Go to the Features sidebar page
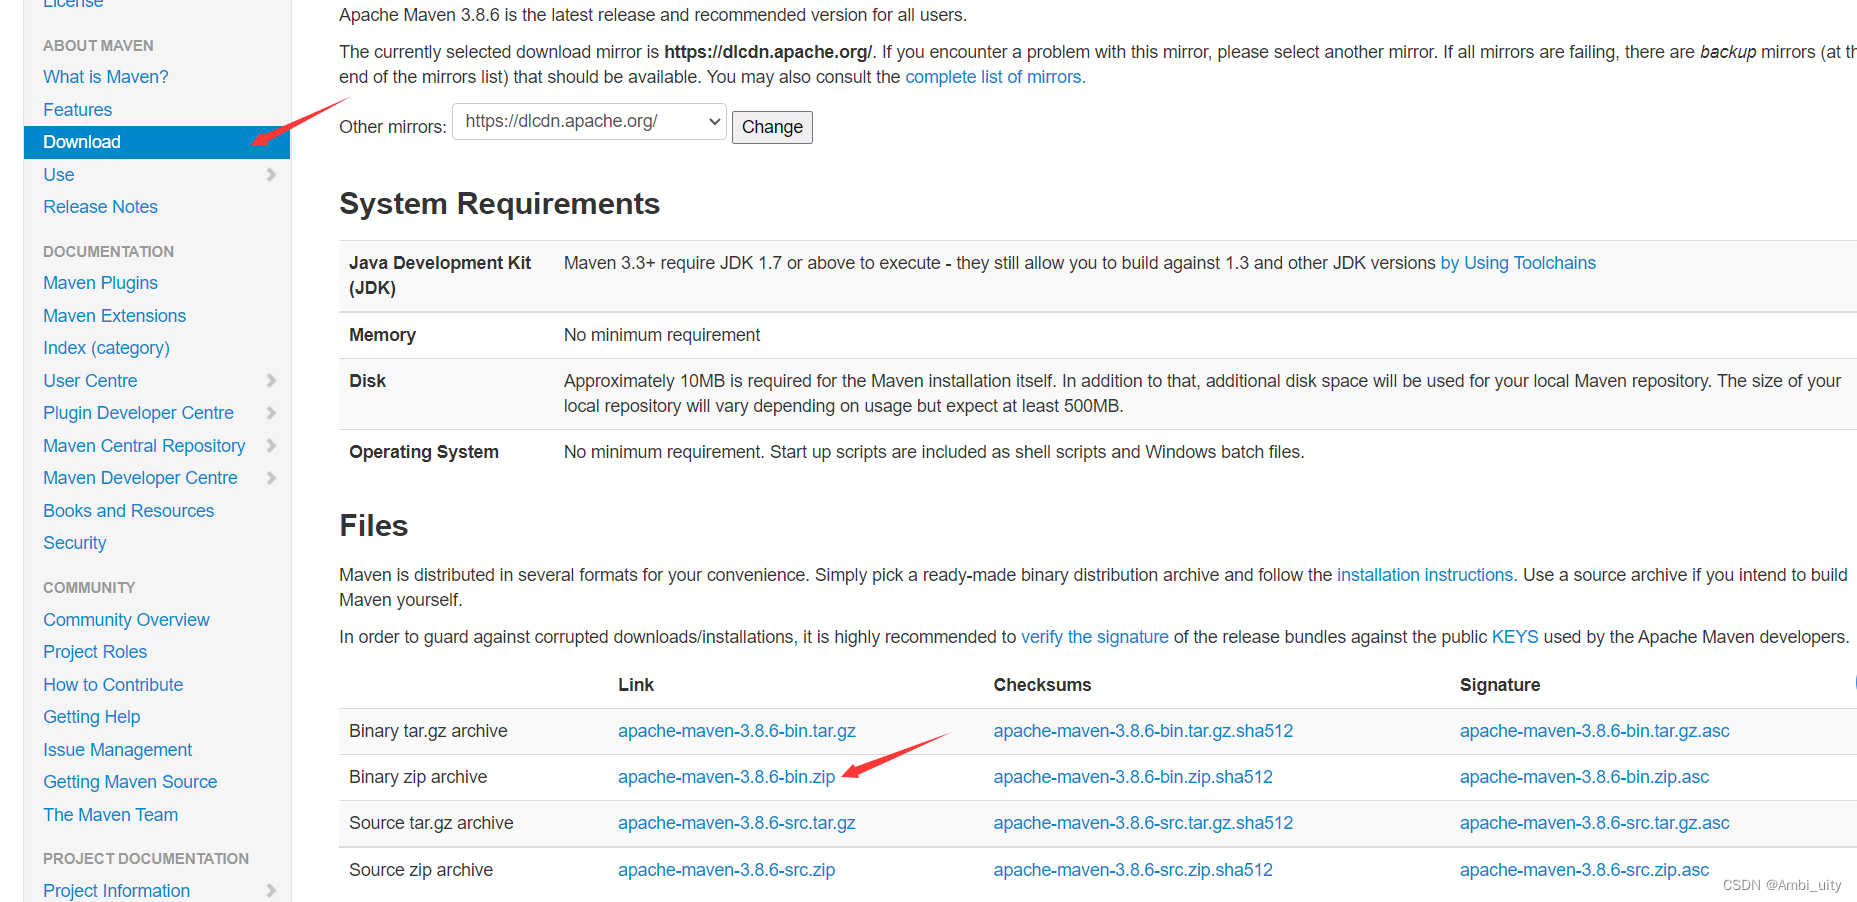The image size is (1857, 902). point(78,110)
